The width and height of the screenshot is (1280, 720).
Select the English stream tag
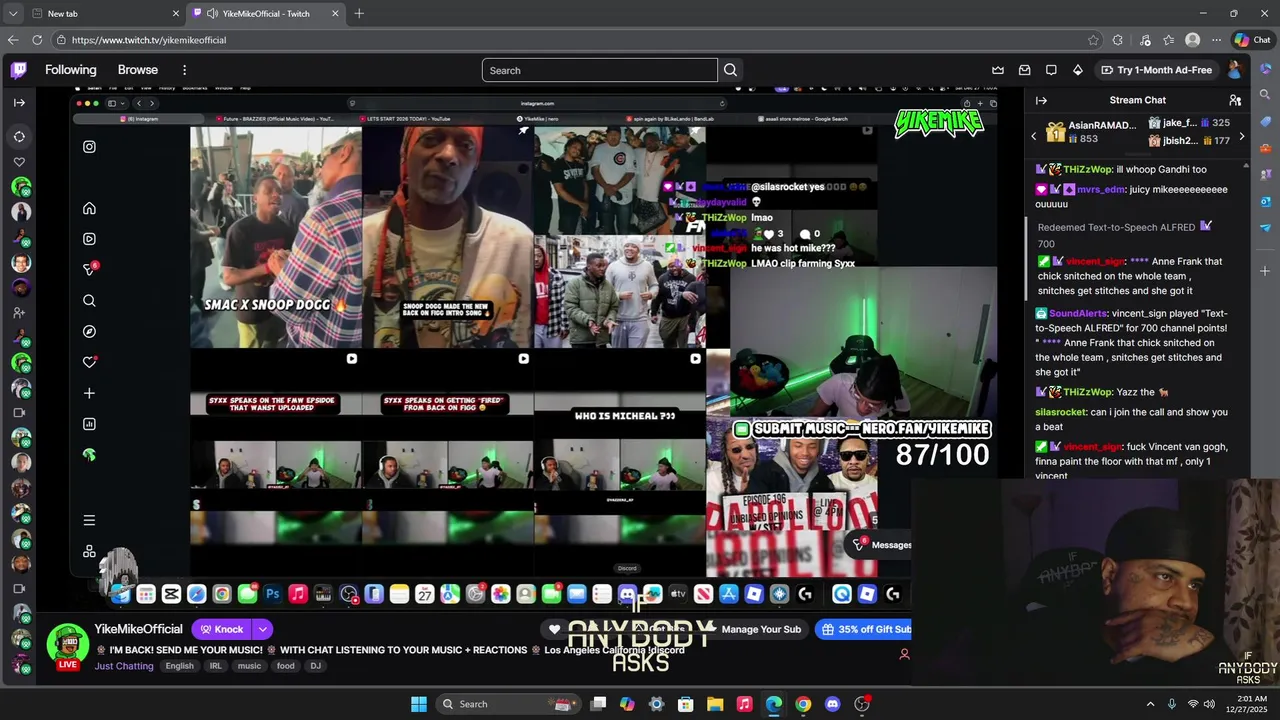(180, 666)
